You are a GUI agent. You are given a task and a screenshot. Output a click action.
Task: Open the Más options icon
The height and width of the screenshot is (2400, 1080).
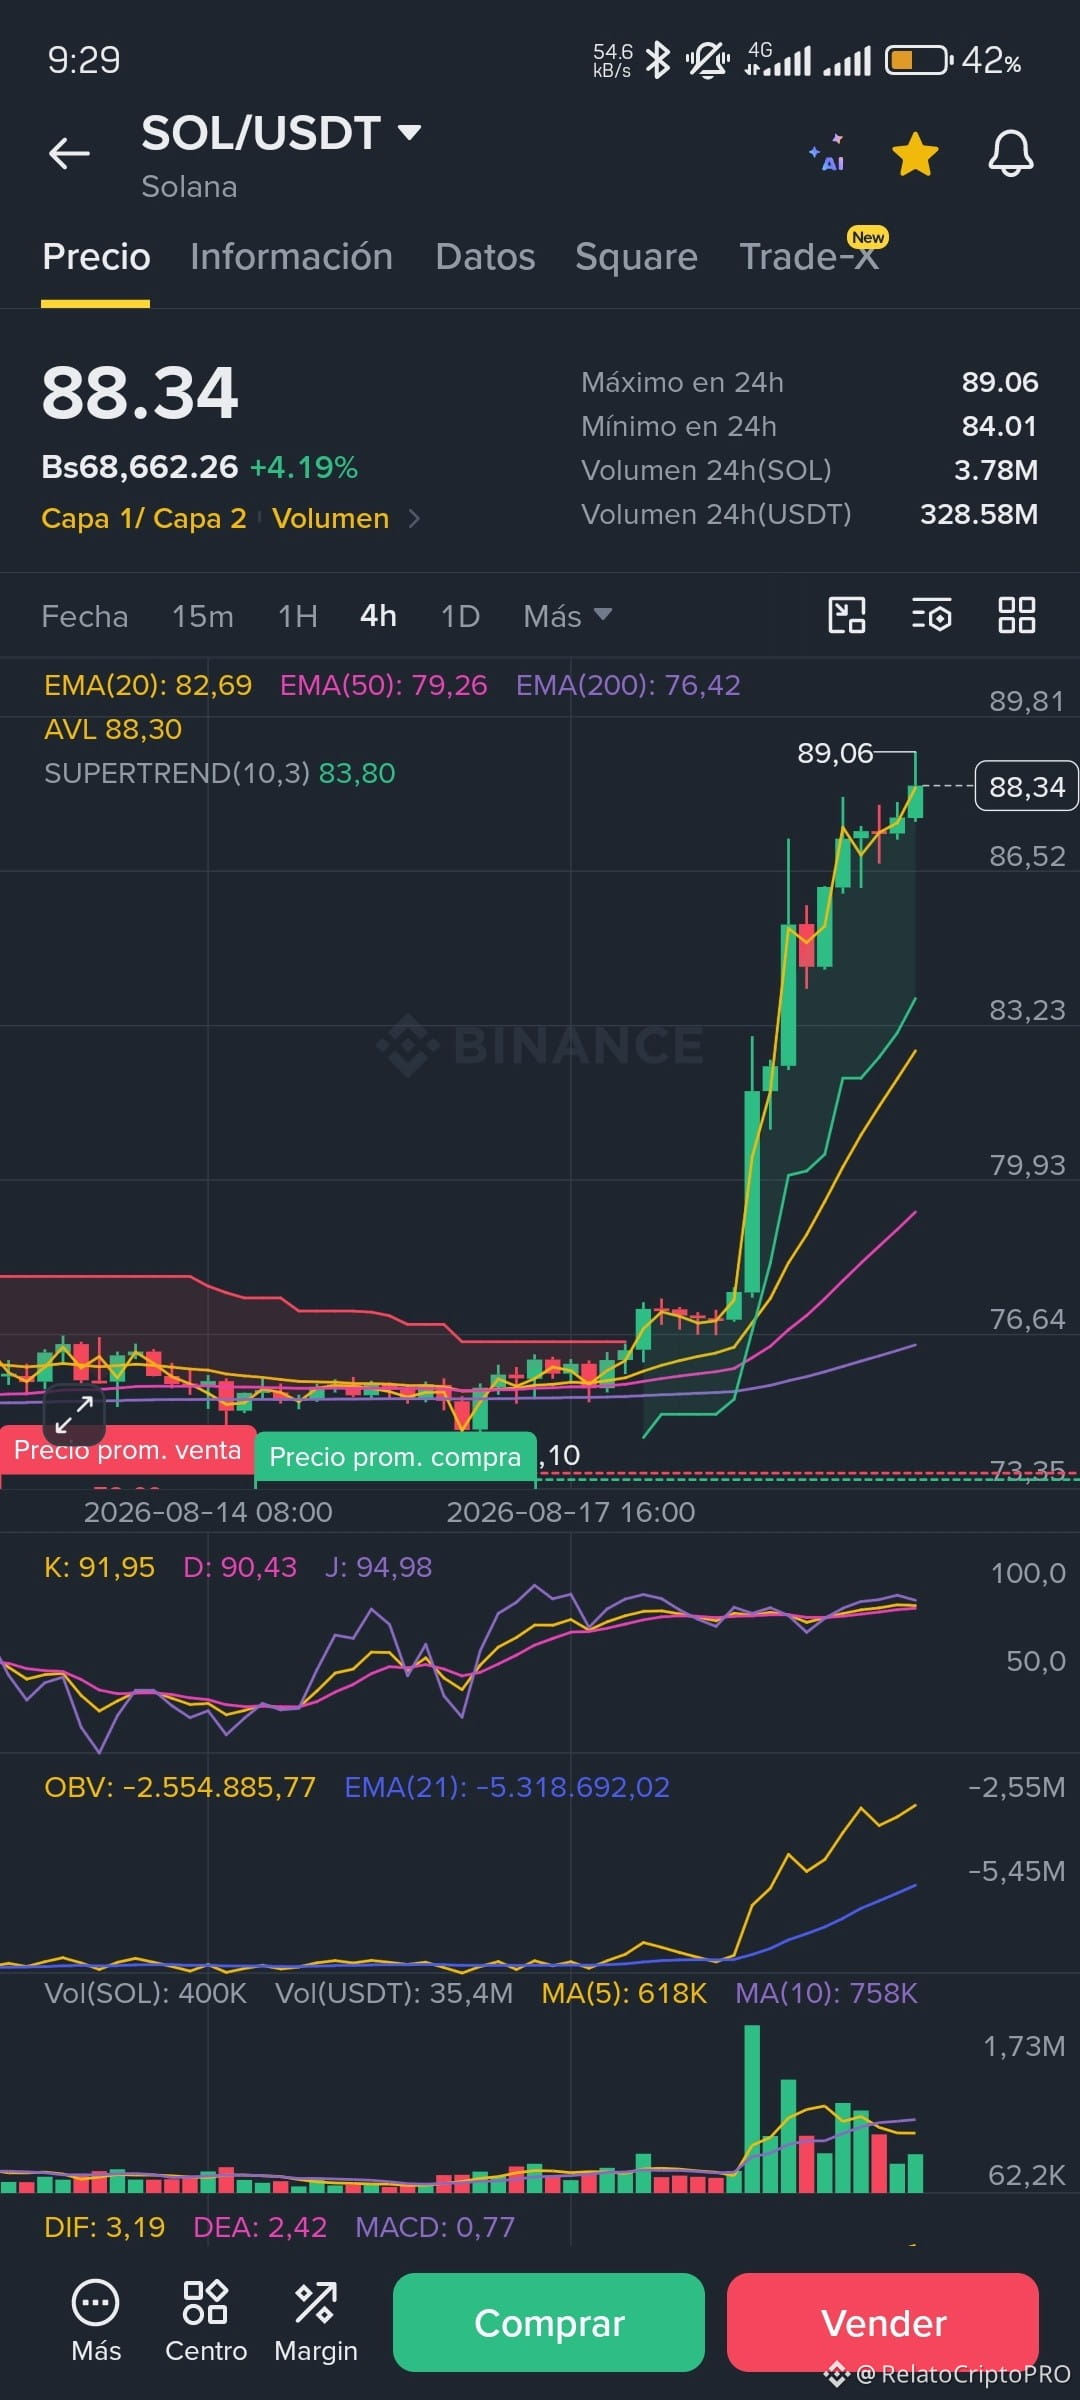pos(96,2320)
